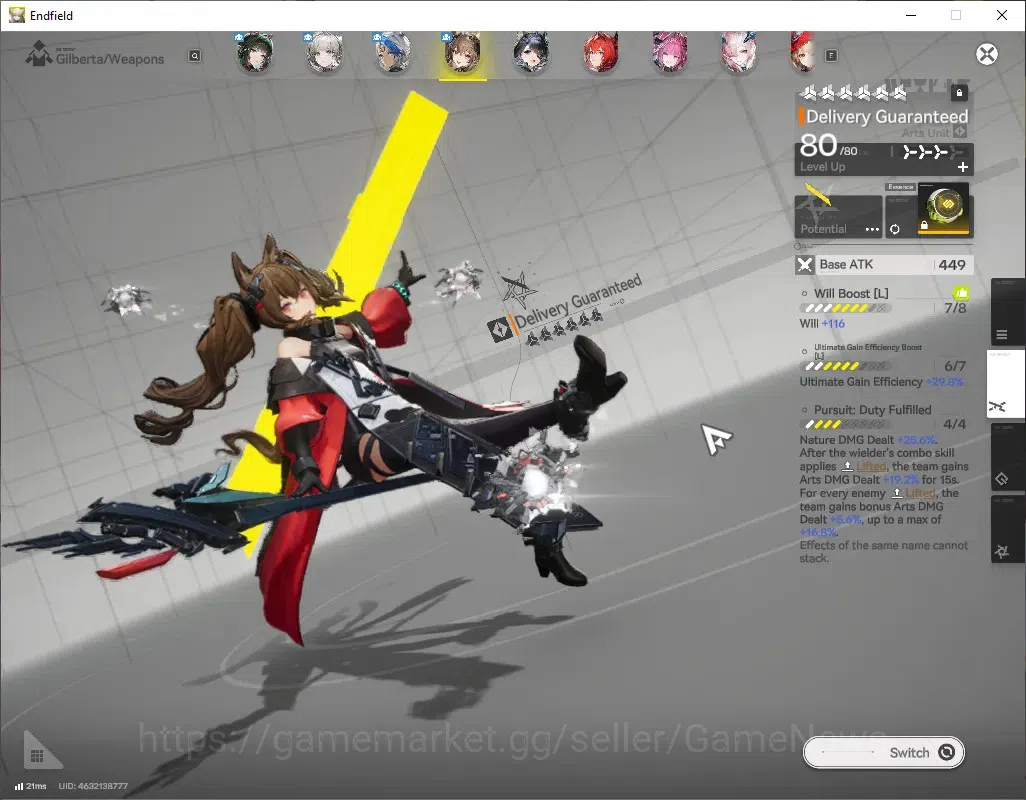Select the red-haired operator portrait

(x=601, y=53)
